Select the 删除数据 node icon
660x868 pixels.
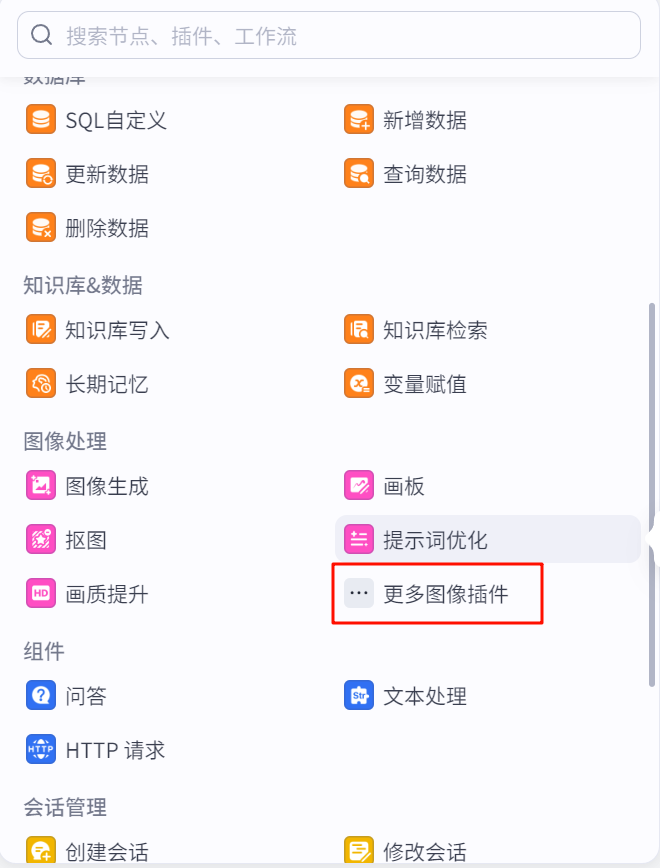click(41, 228)
